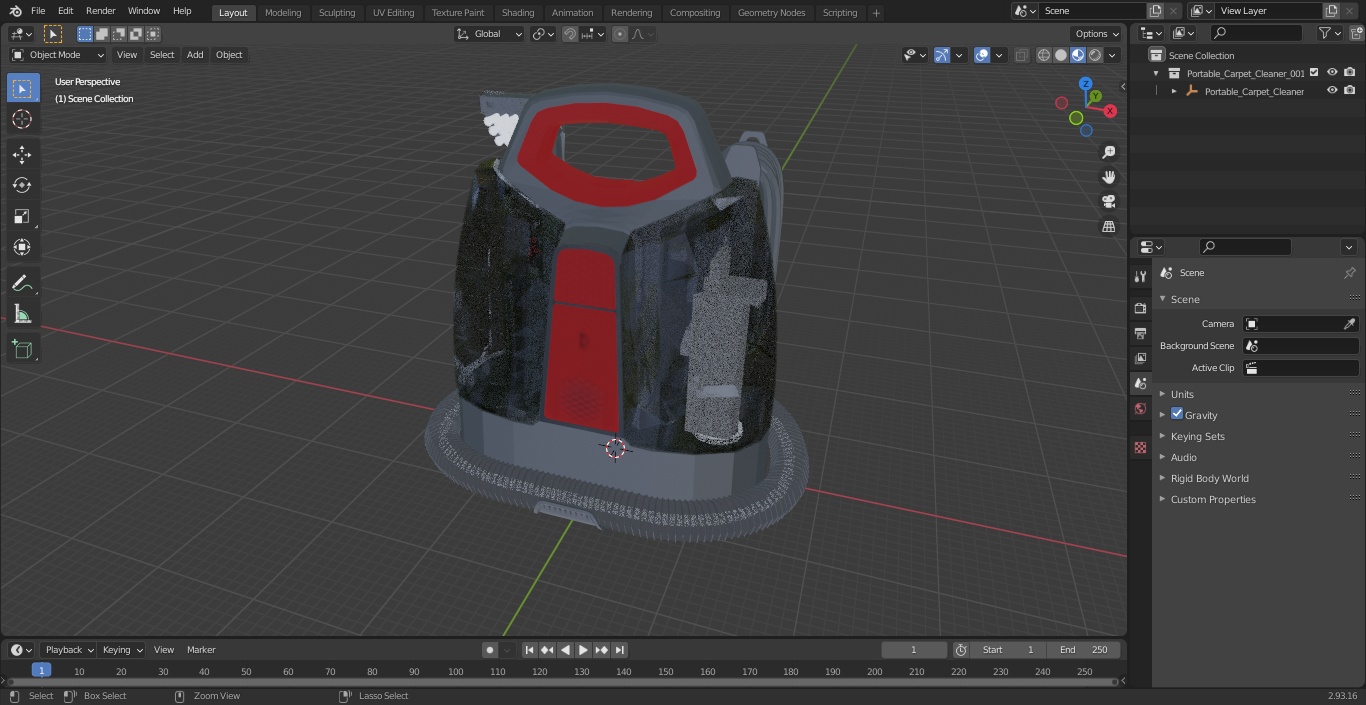Screen dimensions: 1366x705
Task: Open the viewport shading options dropdown
Action: pyautogui.click(x=1112, y=55)
